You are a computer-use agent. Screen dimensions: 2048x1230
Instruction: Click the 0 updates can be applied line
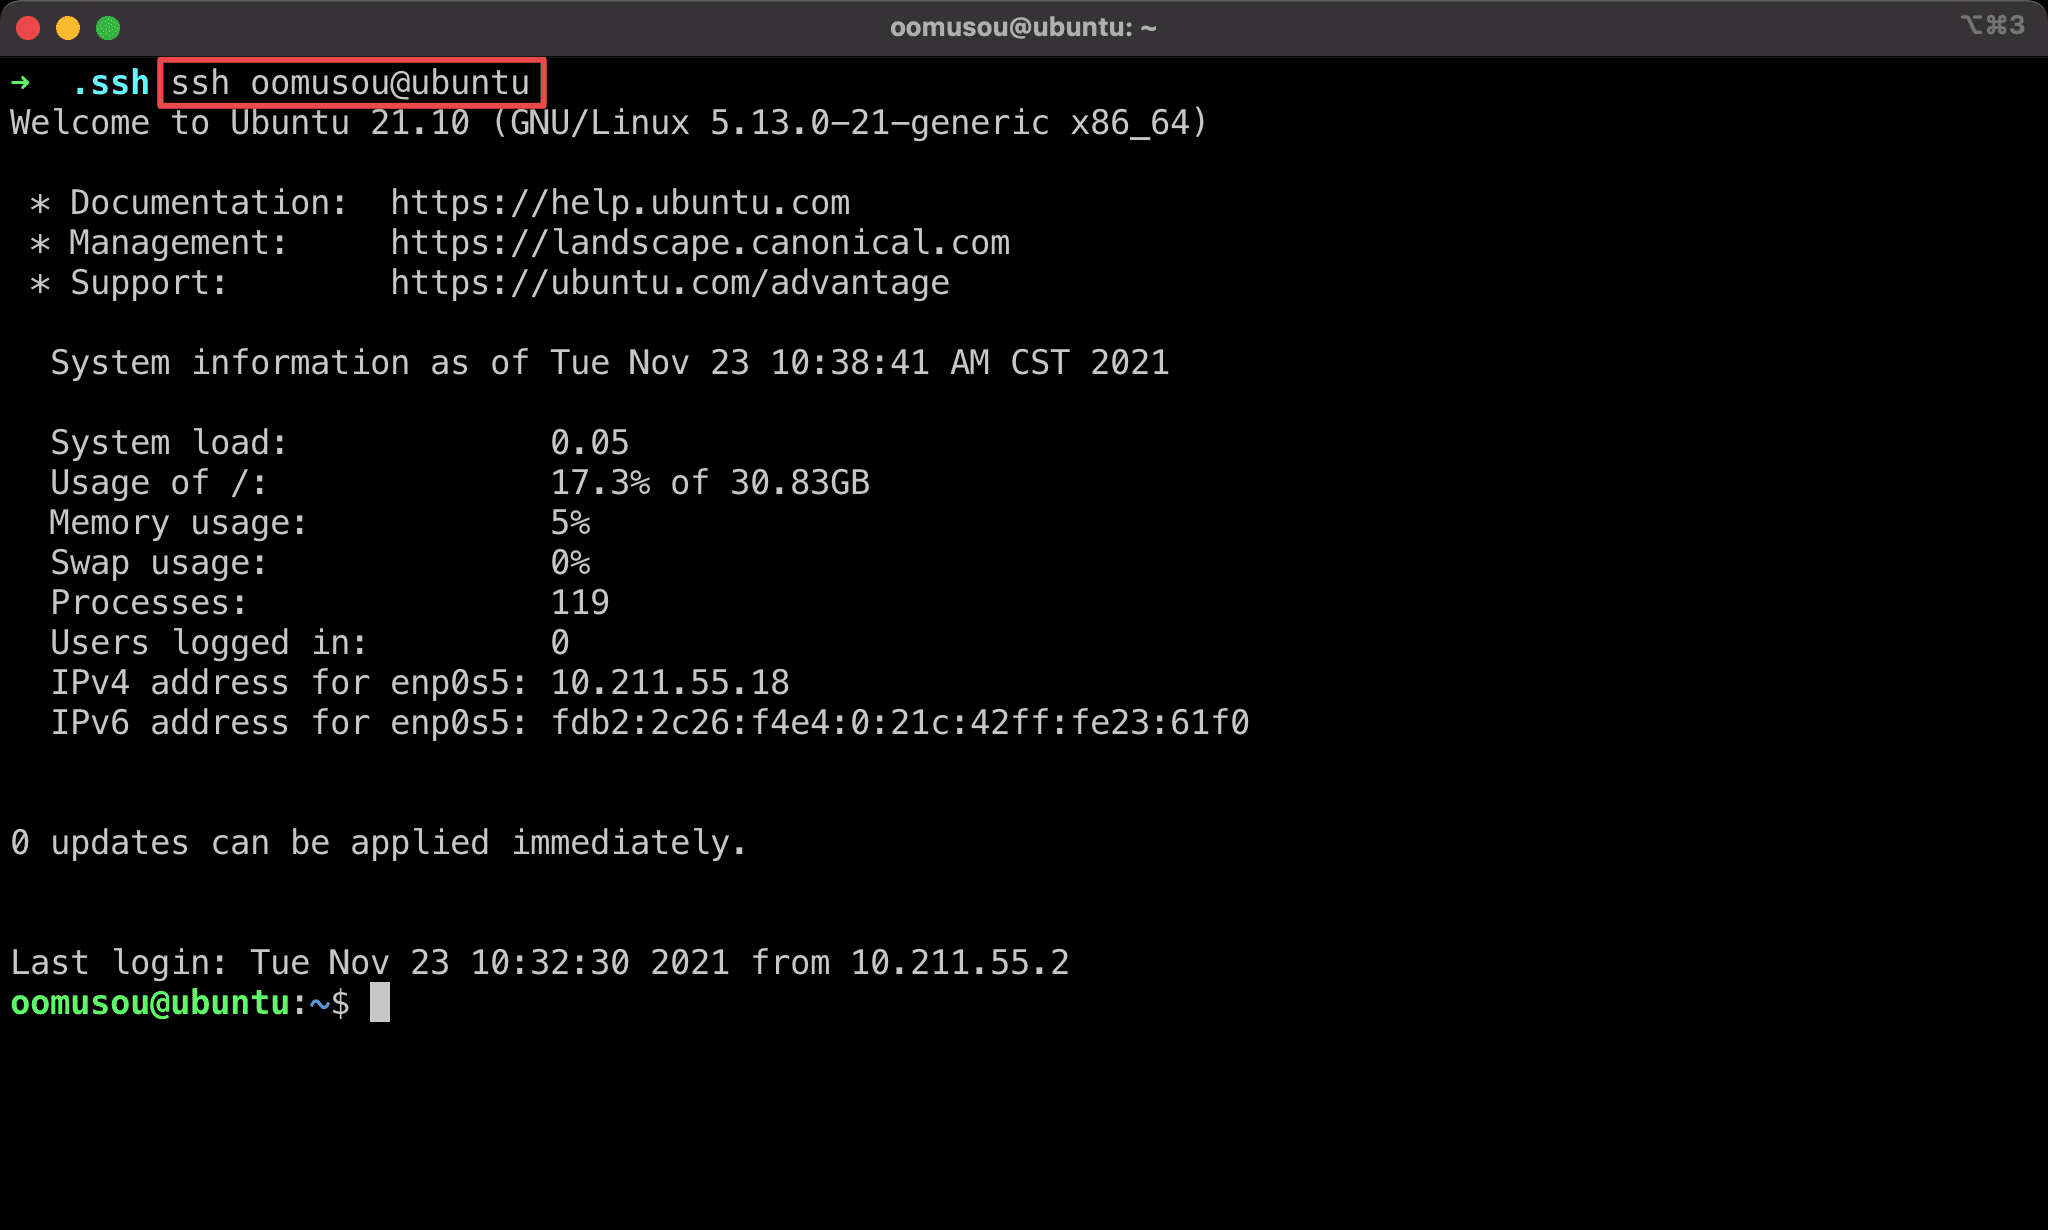tap(379, 843)
